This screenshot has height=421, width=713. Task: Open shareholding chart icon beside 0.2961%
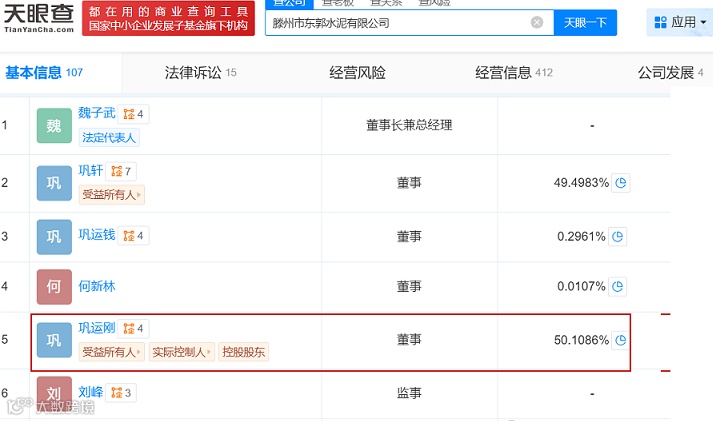618,236
